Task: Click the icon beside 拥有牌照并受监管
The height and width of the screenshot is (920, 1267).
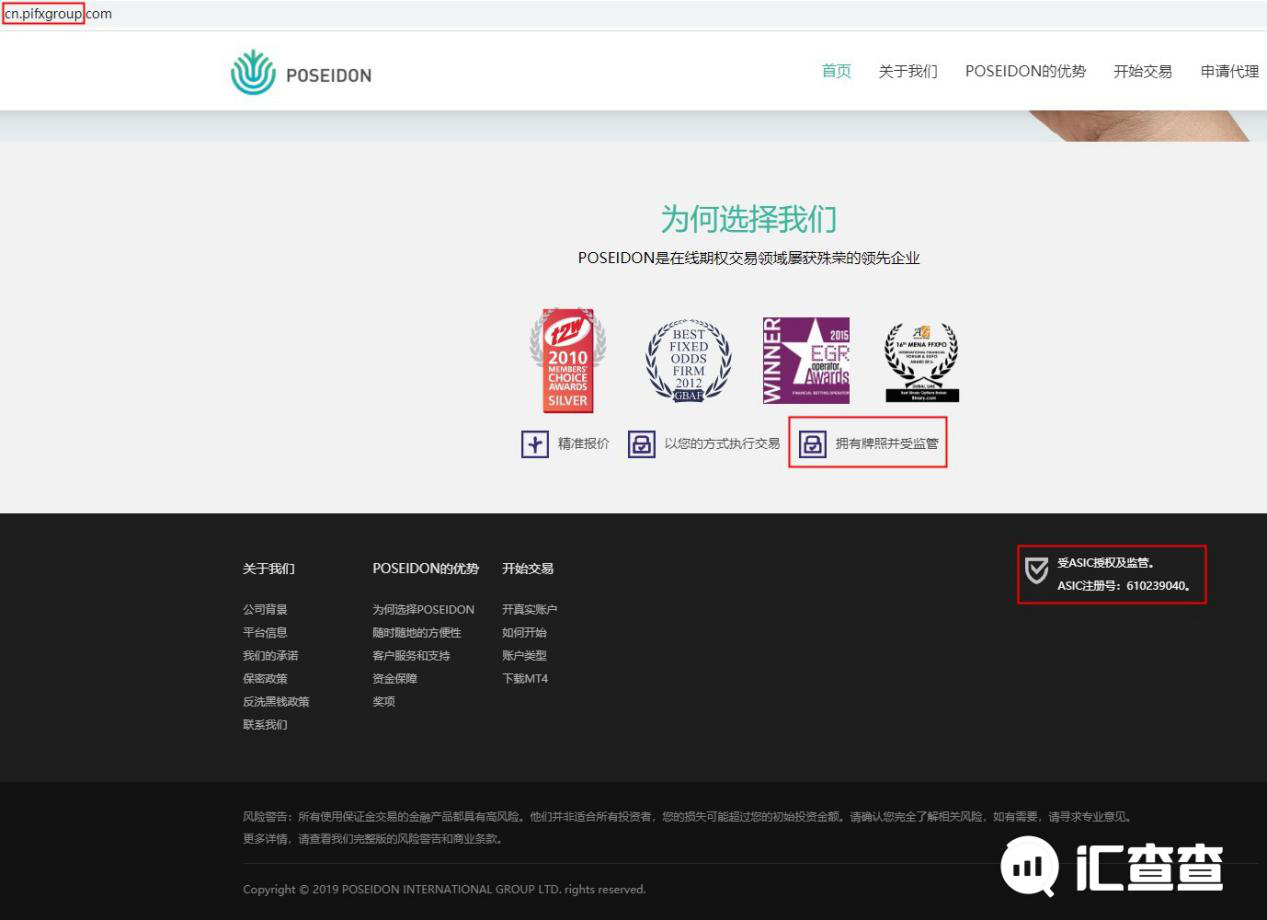Action: point(813,444)
